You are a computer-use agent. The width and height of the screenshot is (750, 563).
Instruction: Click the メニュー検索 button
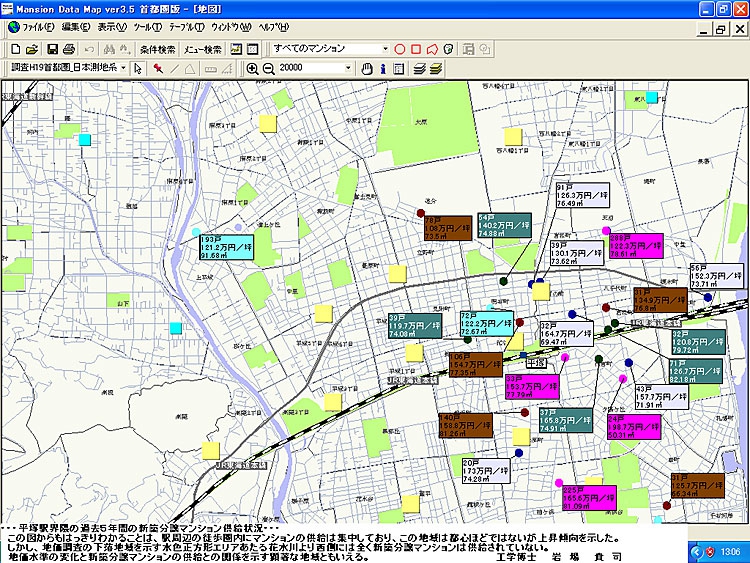click(203, 49)
